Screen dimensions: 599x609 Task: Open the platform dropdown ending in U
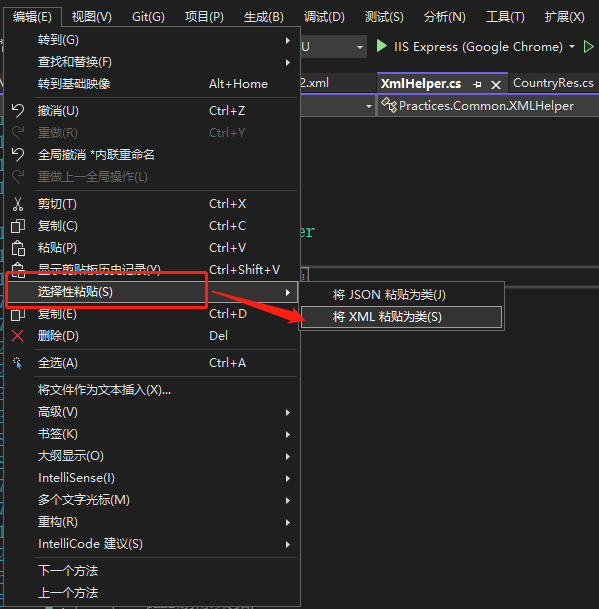333,47
